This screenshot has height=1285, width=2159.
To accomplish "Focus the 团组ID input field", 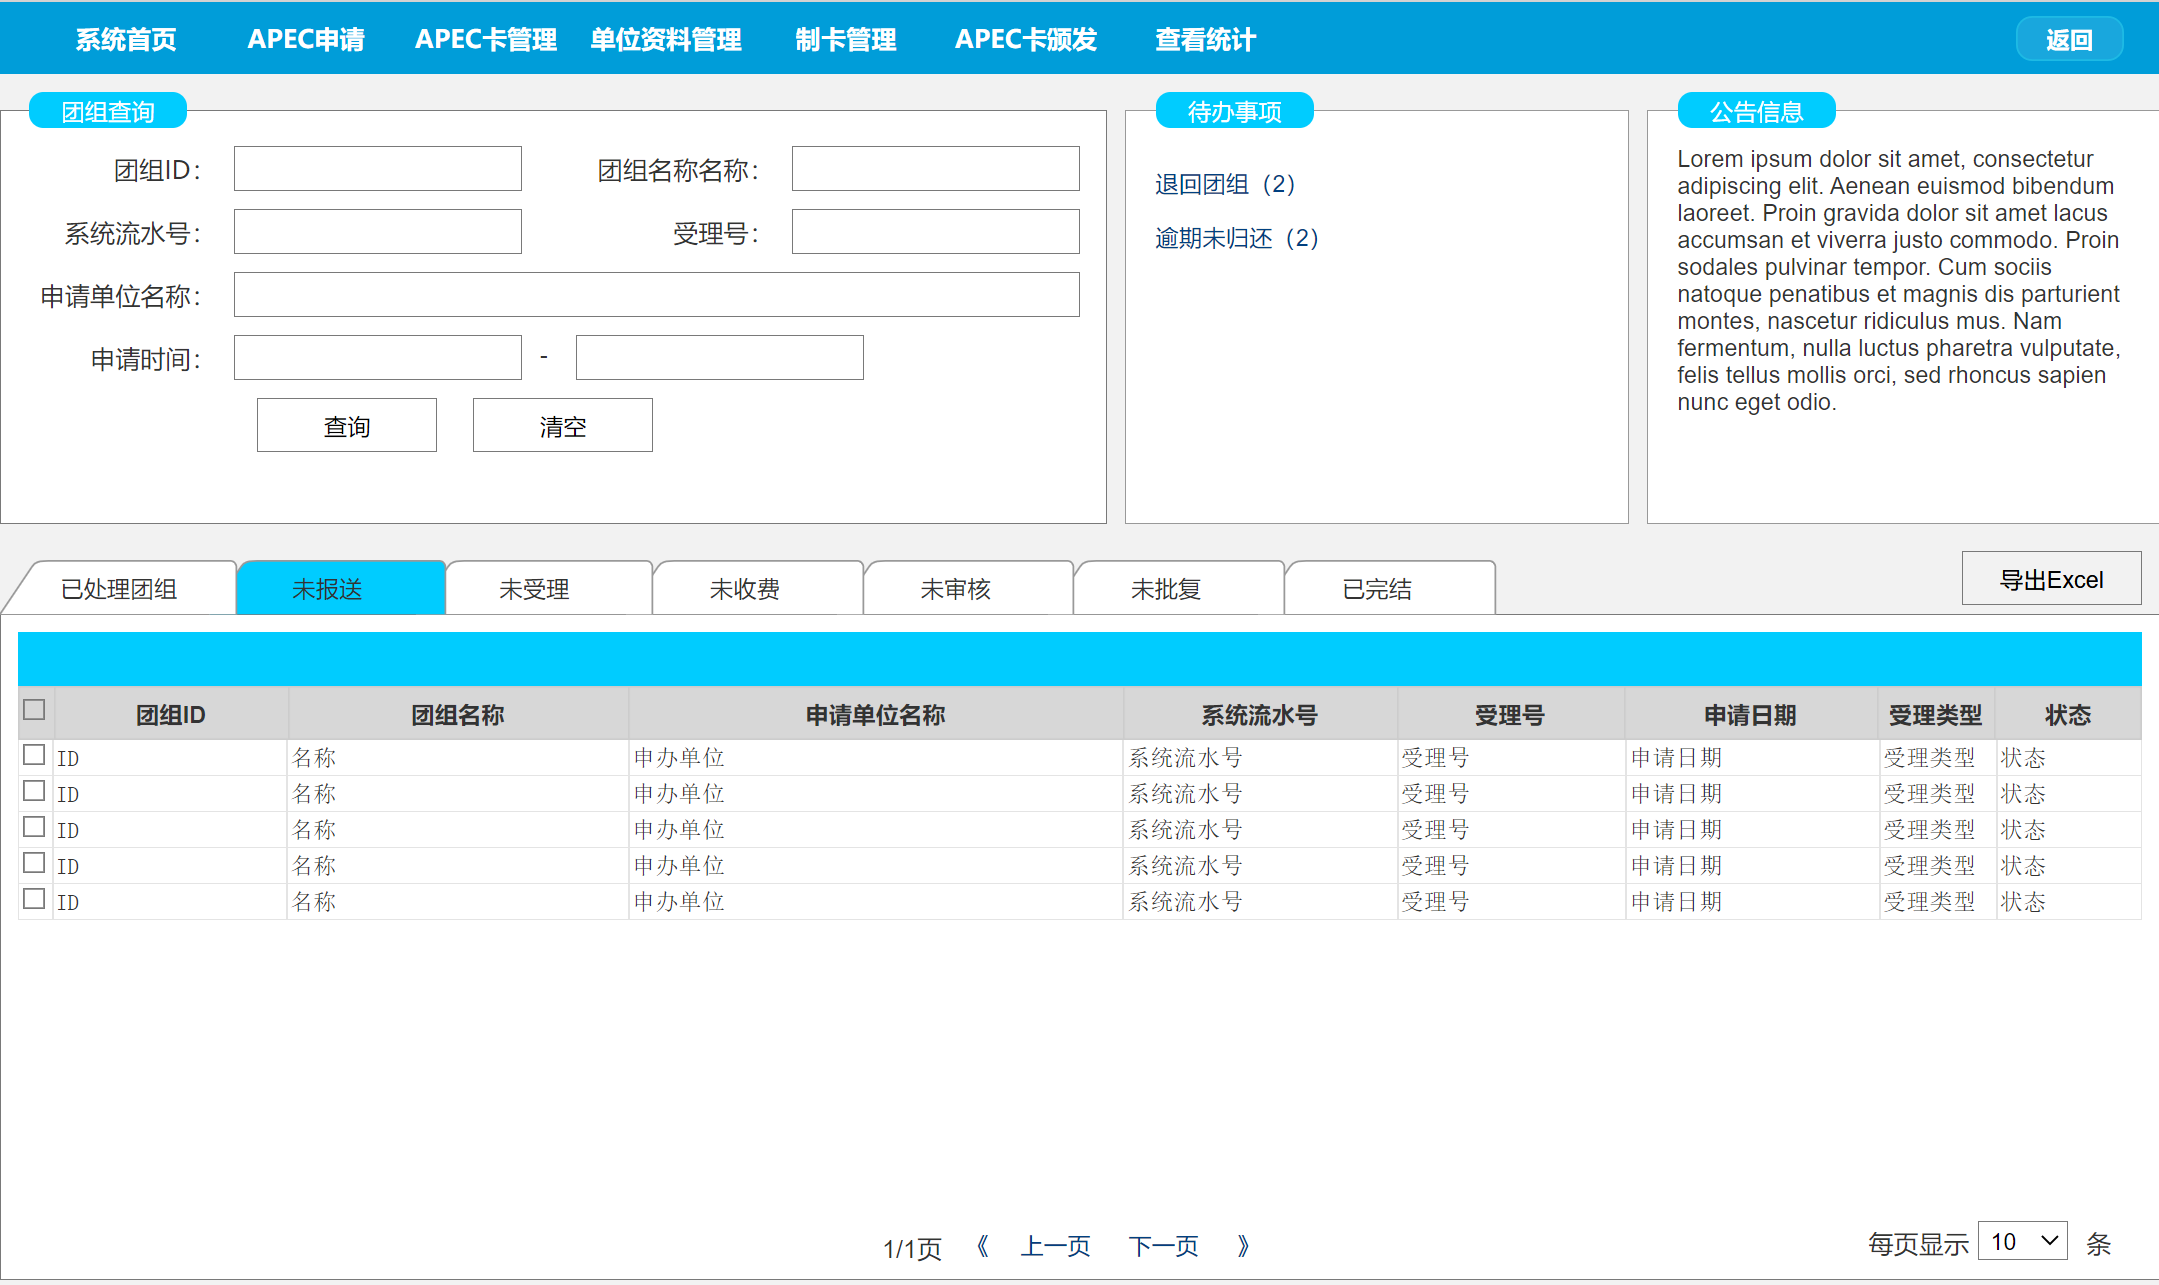I will coord(378,169).
